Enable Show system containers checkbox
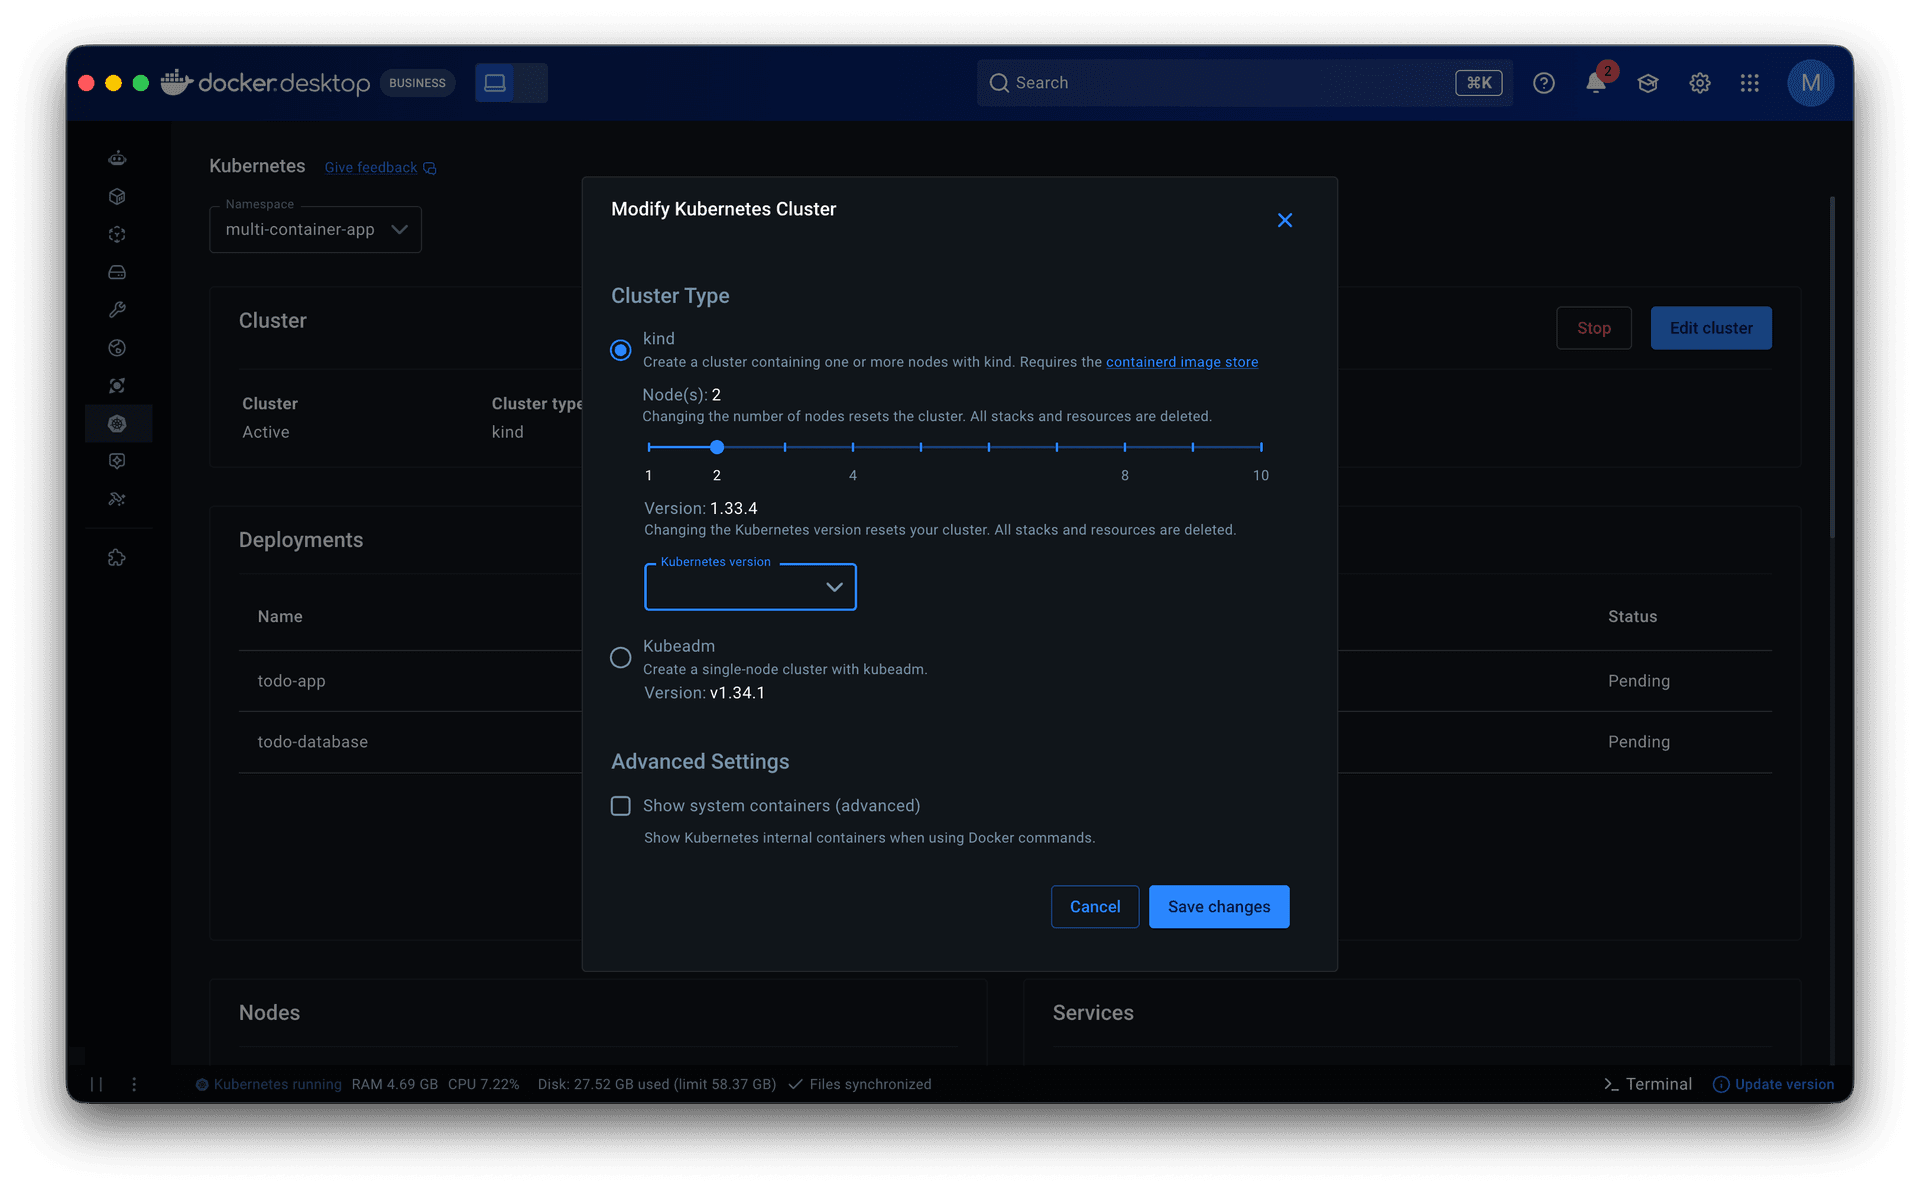This screenshot has width=1920, height=1191. click(621, 806)
